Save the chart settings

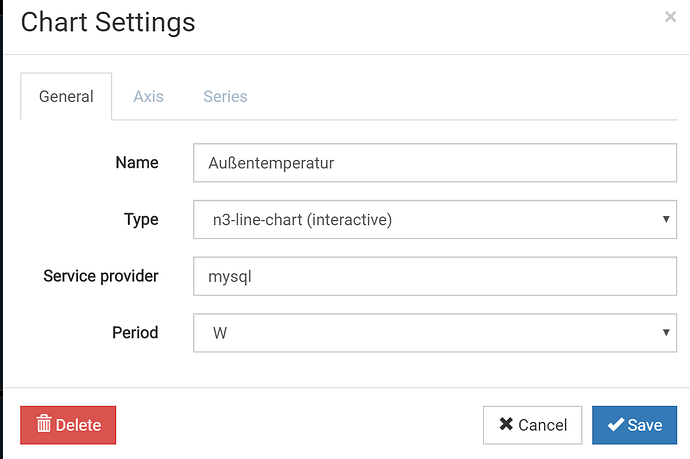[633, 425]
